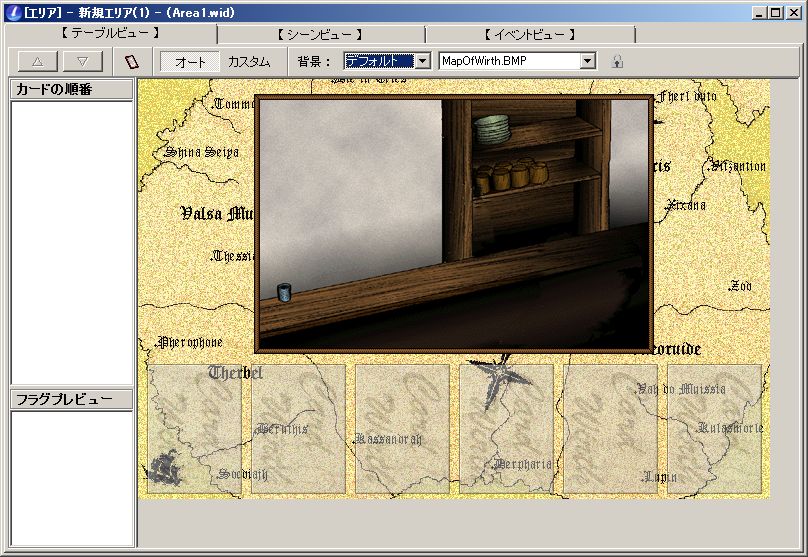Select the card slot over Therbel
The image size is (808, 557).
coord(194,429)
